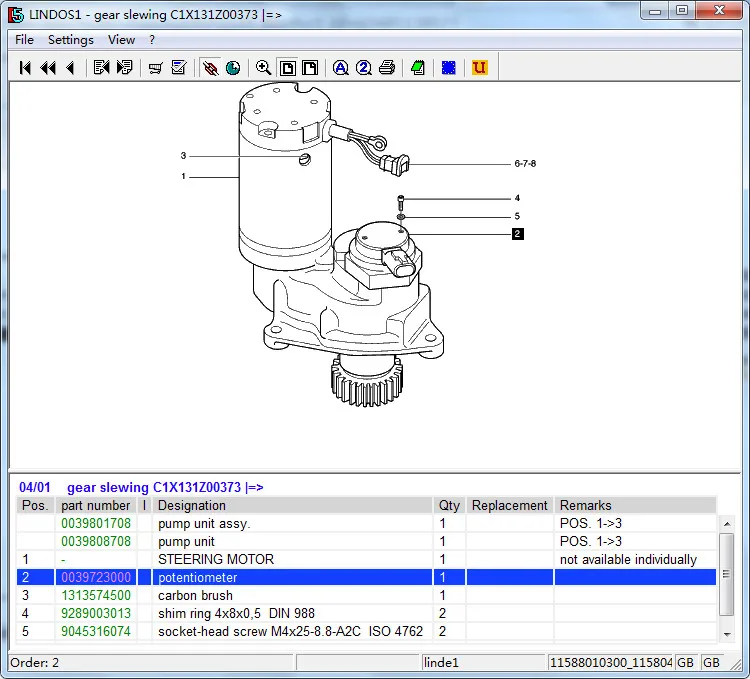Open the '?' help menu
The width and height of the screenshot is (750, 679).
[152, 40]
